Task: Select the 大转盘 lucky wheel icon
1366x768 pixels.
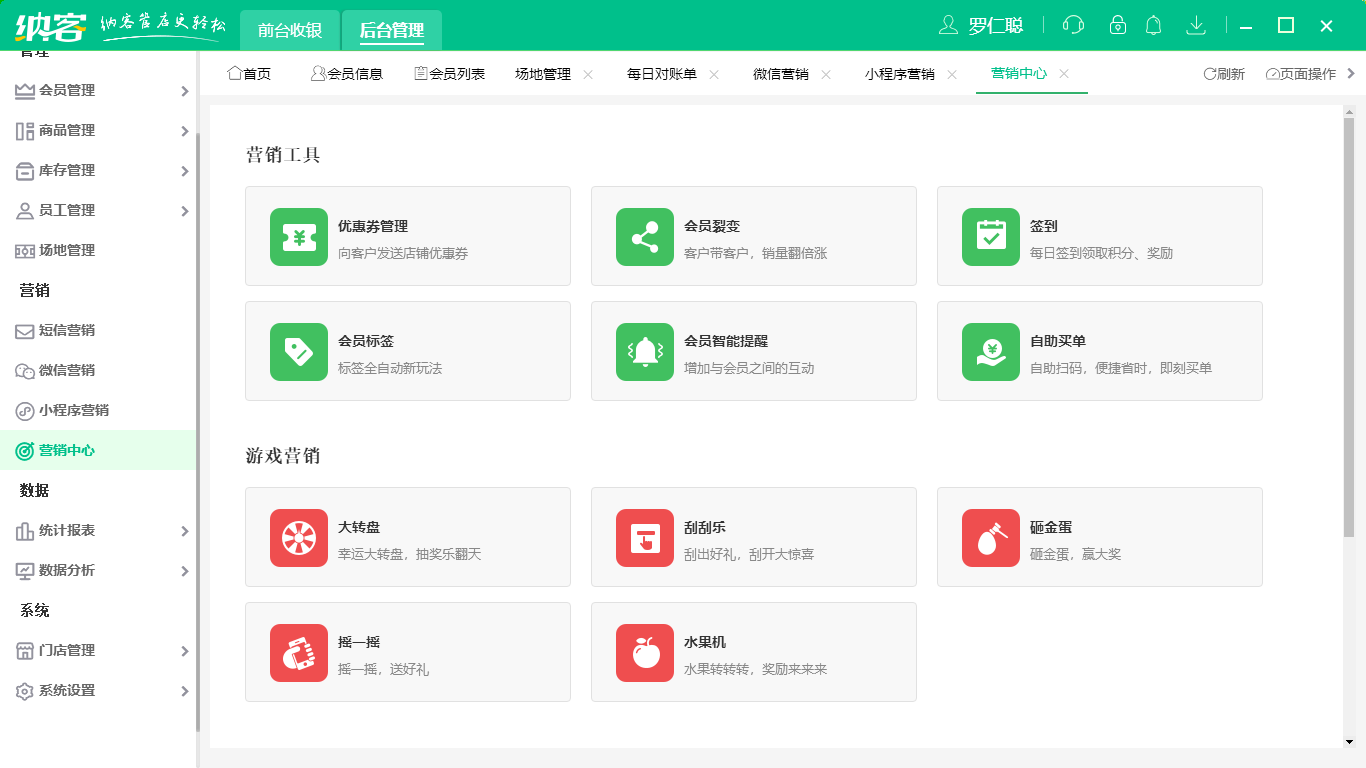Action: [x=298, y=537]
